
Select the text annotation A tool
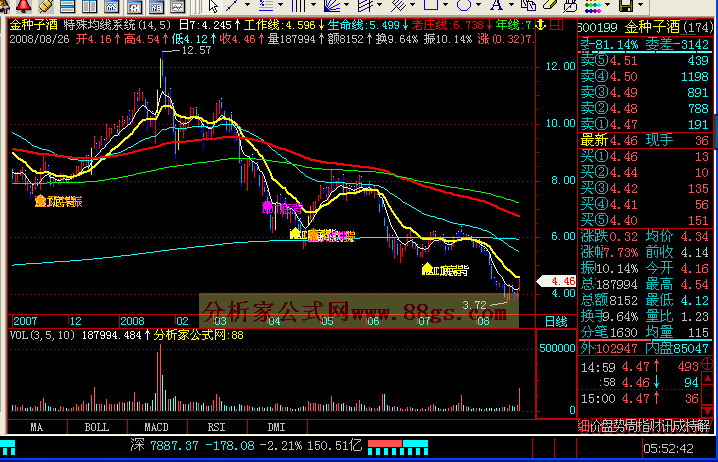496,5
